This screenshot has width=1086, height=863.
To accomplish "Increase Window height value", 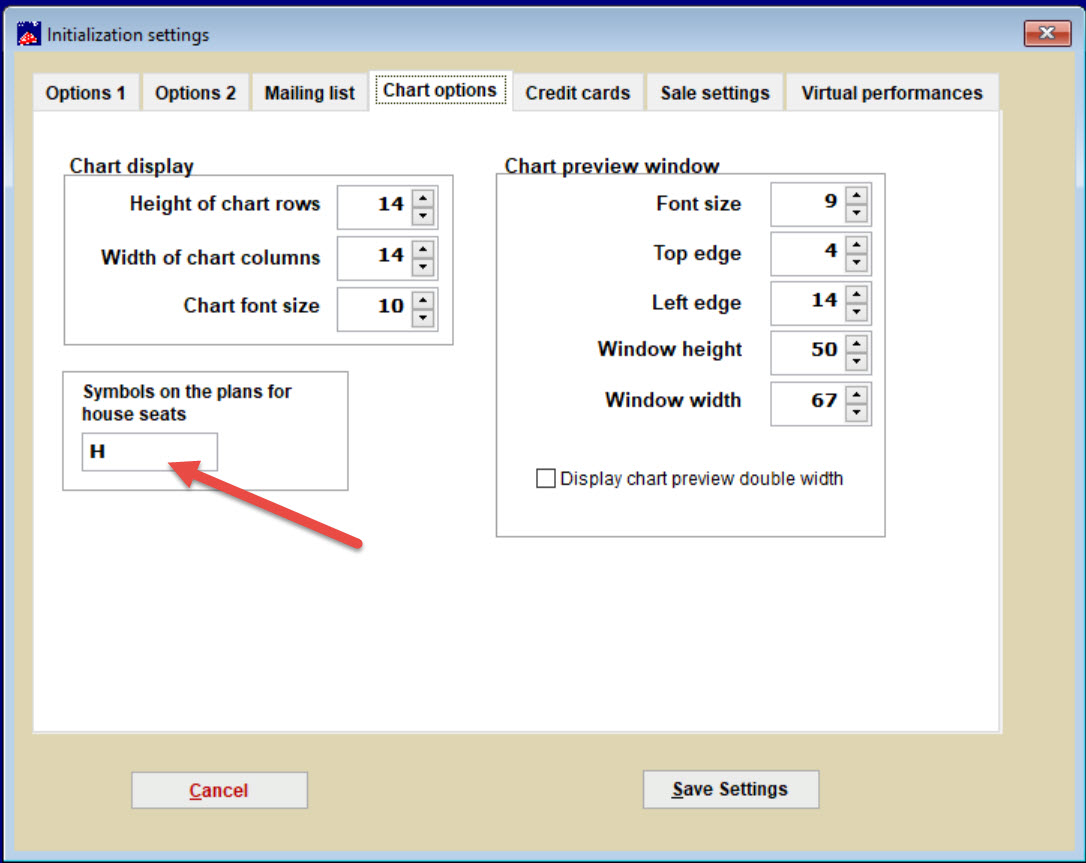I will (x=856, y=343).
